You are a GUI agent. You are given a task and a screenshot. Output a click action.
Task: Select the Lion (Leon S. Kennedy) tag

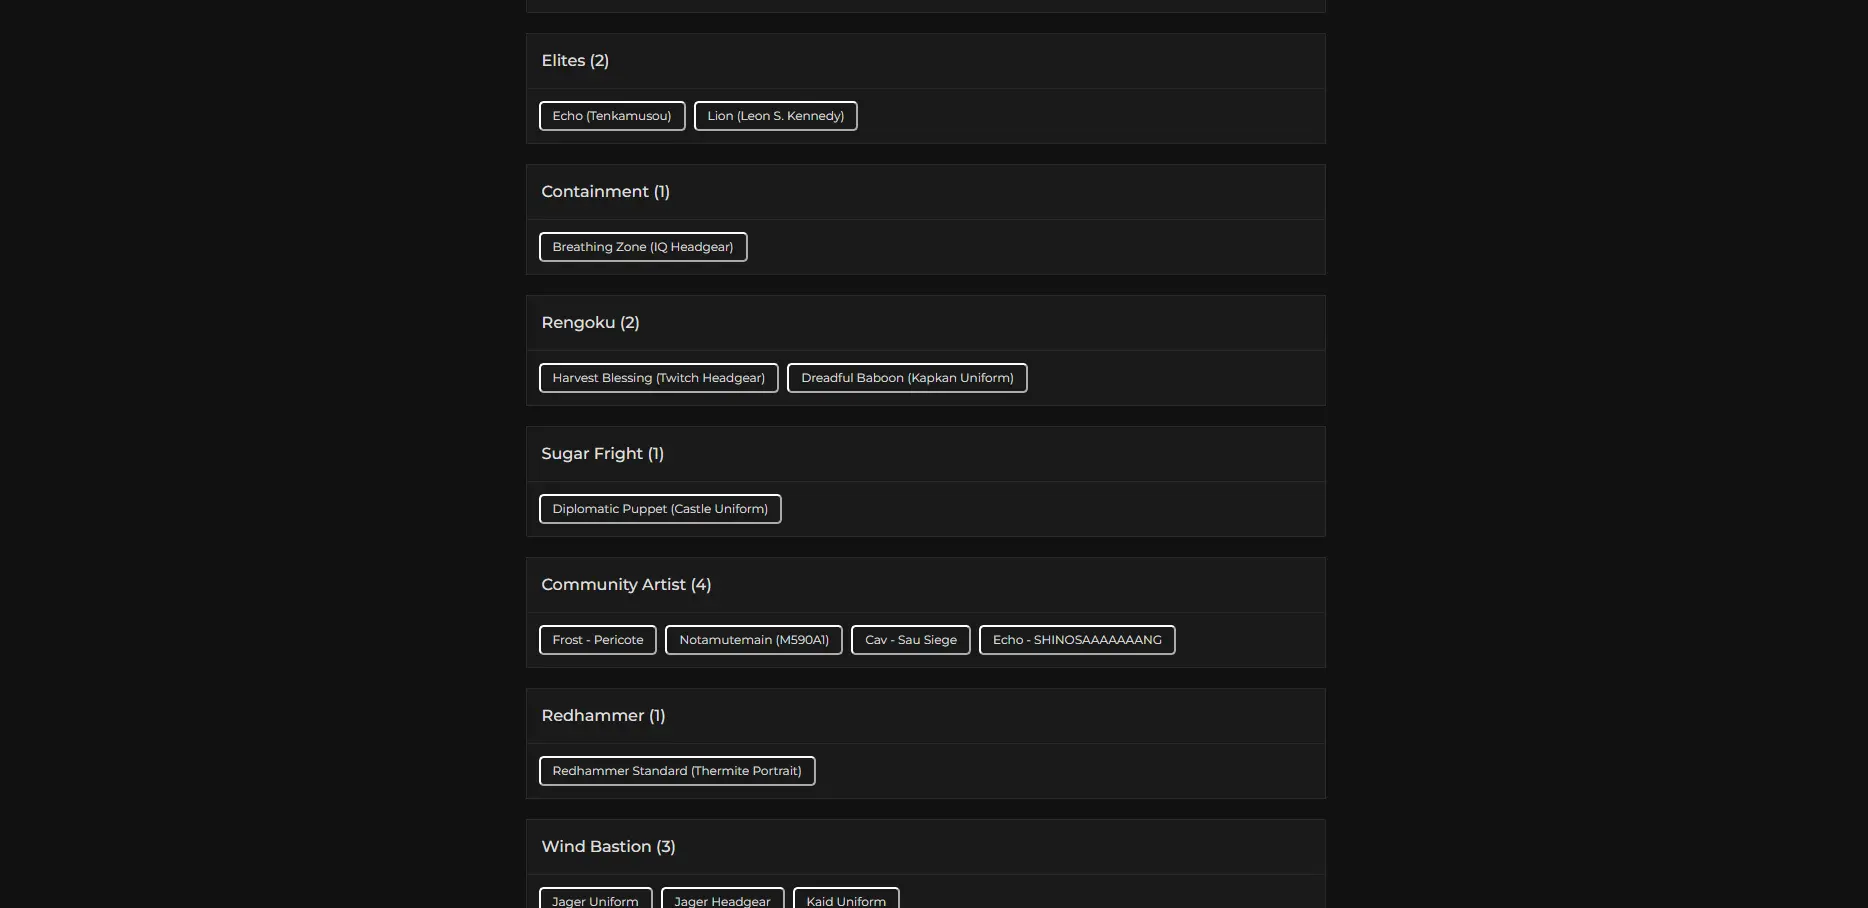[775, 116]
